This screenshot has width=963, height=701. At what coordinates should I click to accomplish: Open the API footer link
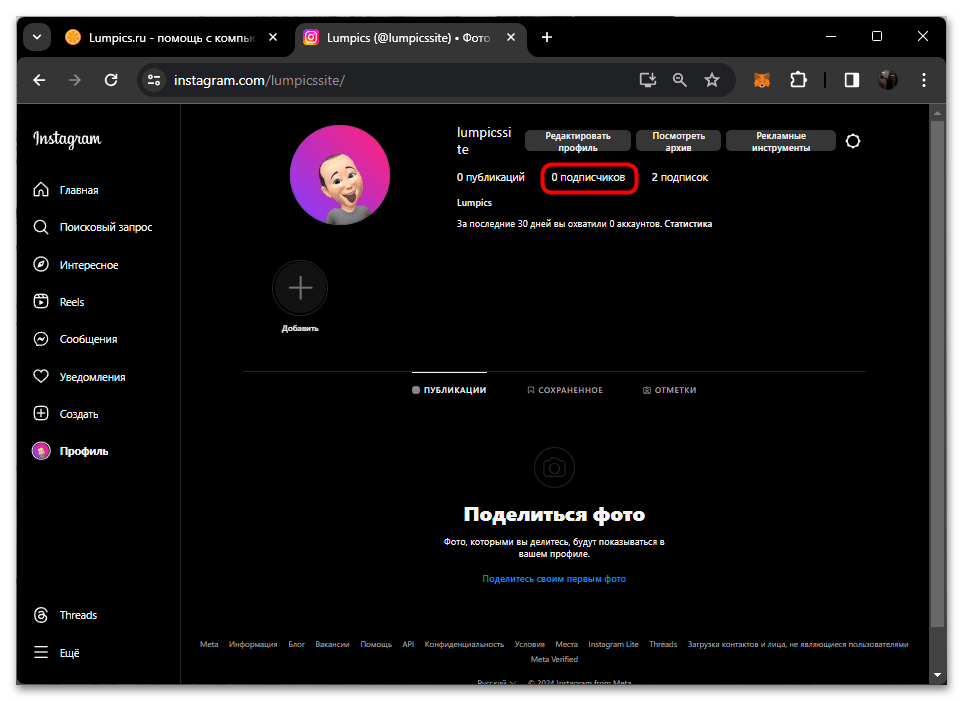[x=408, y=644]
